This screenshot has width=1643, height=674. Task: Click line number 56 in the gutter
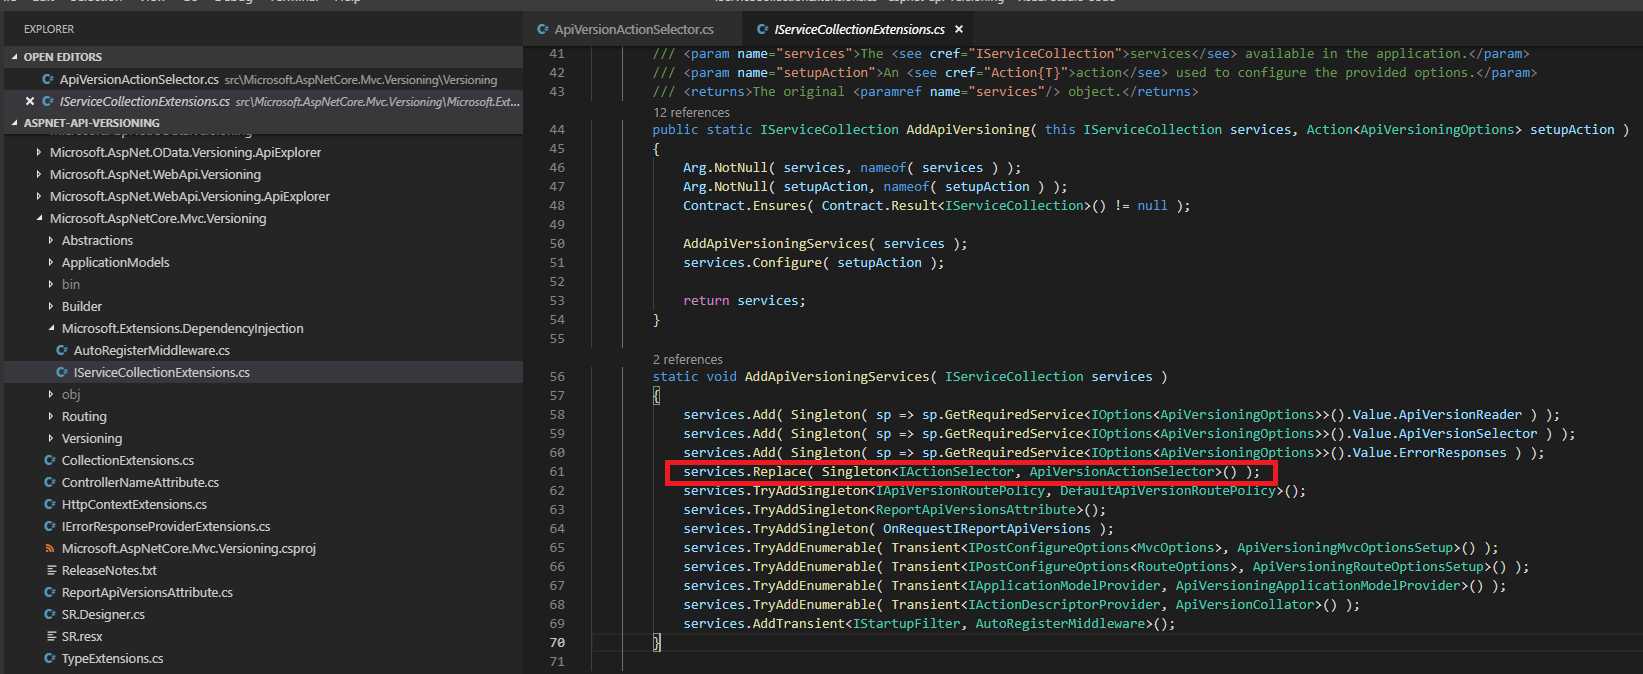point(557,377)
